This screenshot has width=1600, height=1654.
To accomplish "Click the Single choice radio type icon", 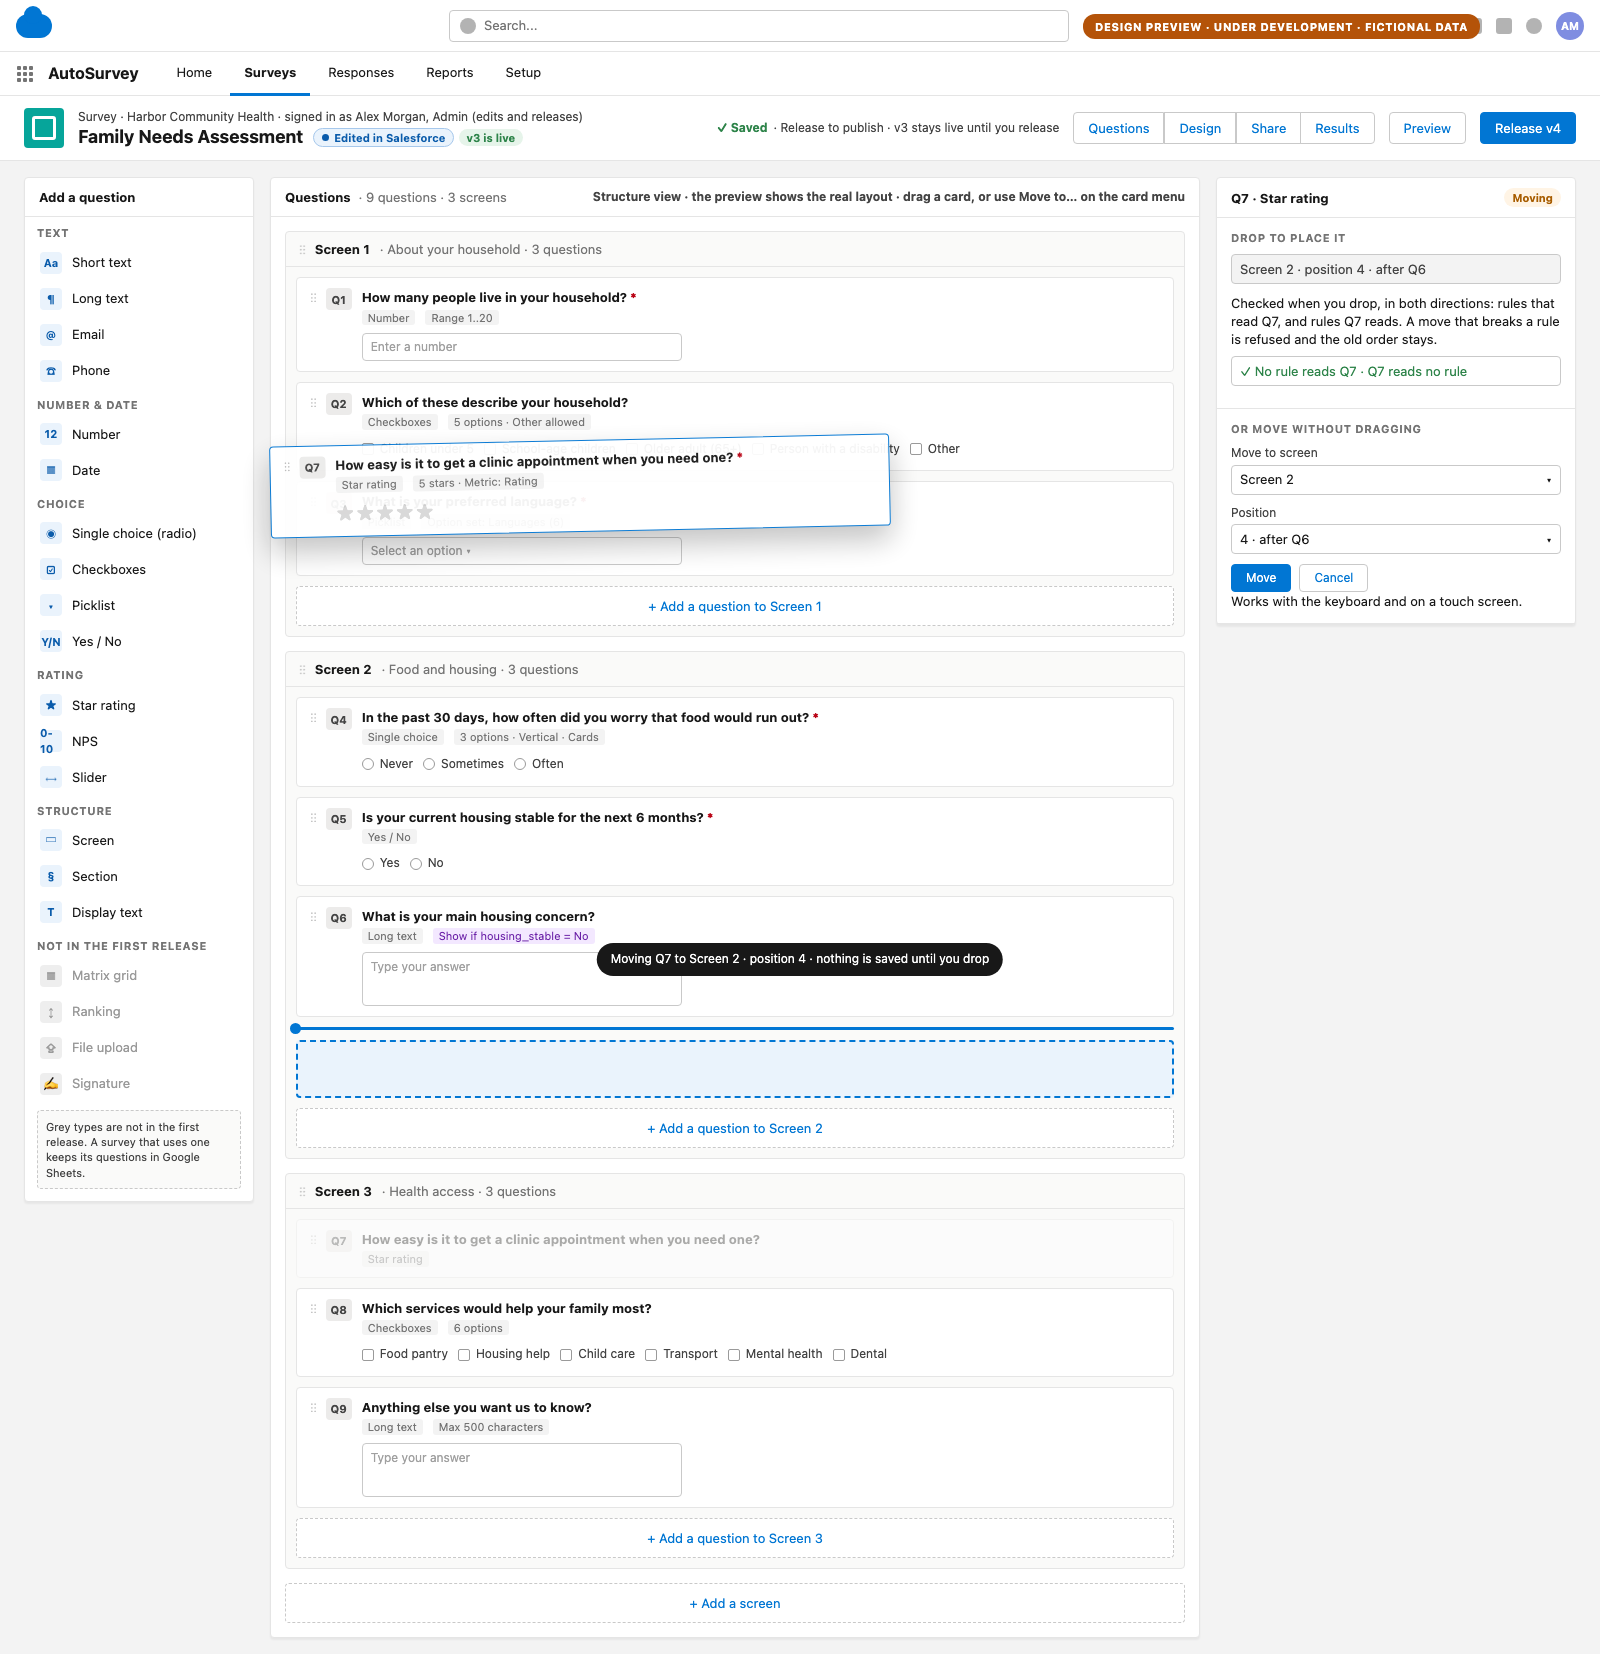I will [51, 534].
